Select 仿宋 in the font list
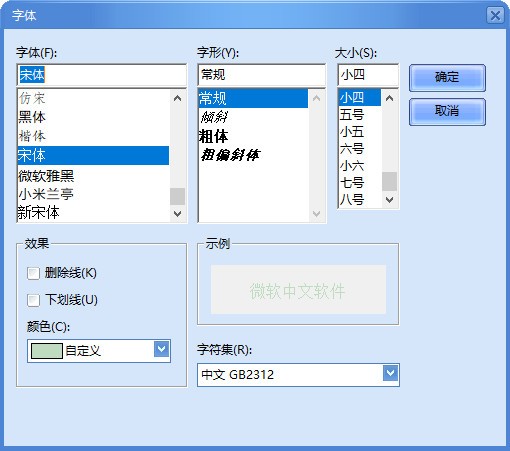This screenshot has height=451, width=510. click(x=93, y=98)
